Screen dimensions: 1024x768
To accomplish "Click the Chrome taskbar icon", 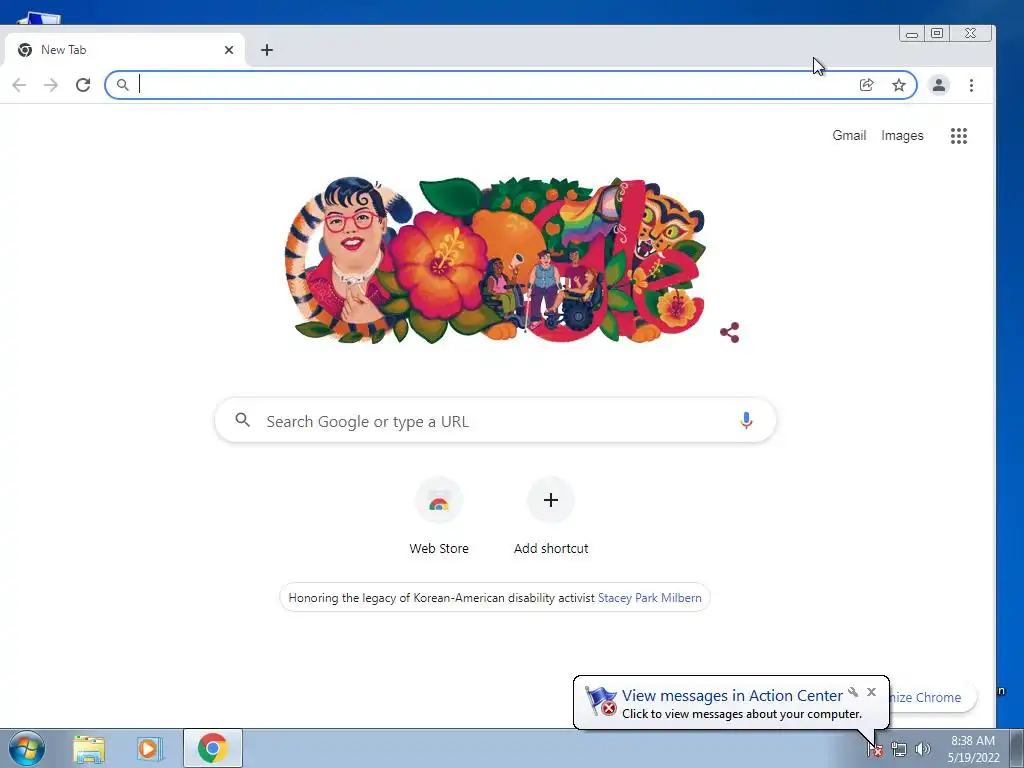I will (x=213, y=748).
